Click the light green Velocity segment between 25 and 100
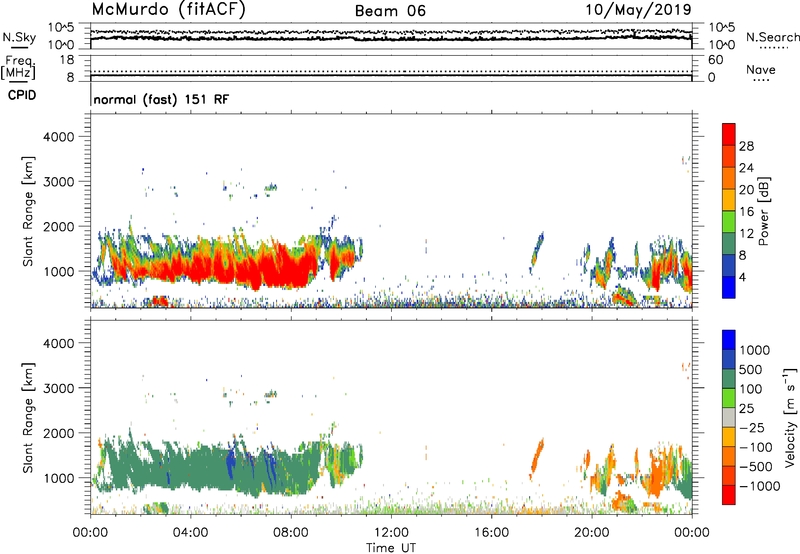800x554 pixels. click(729, 398)
